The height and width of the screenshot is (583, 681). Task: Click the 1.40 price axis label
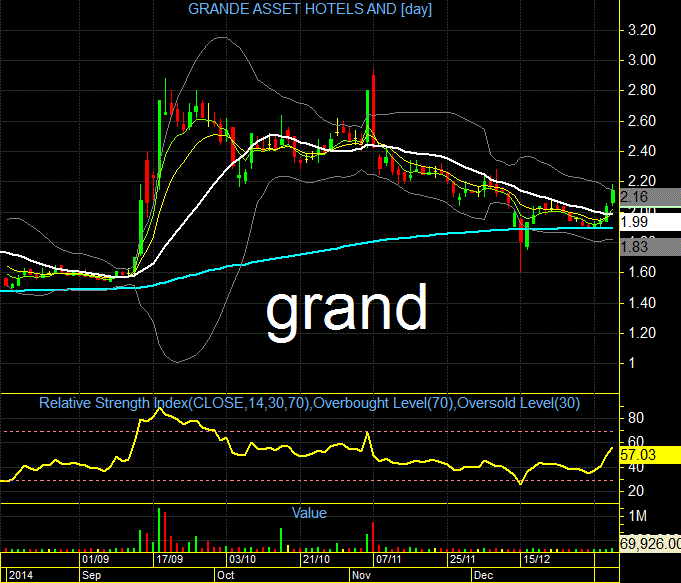tap(641, 302)
